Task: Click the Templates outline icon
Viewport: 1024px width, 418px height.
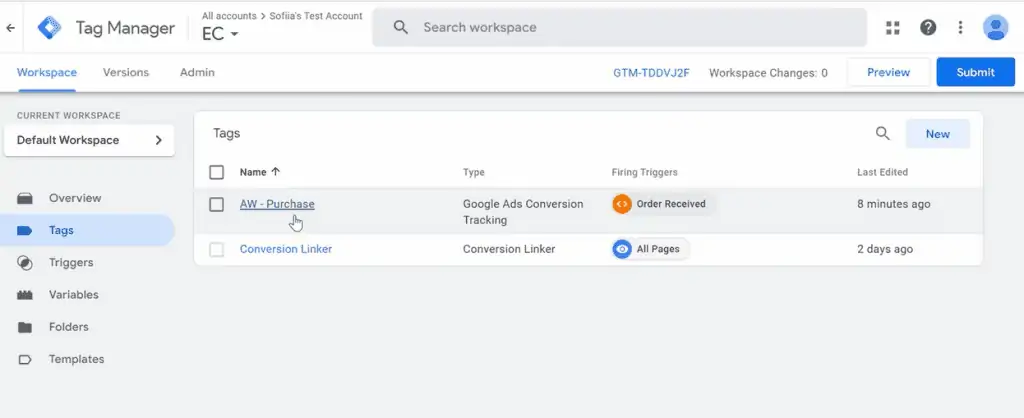Action: point(25,359)
